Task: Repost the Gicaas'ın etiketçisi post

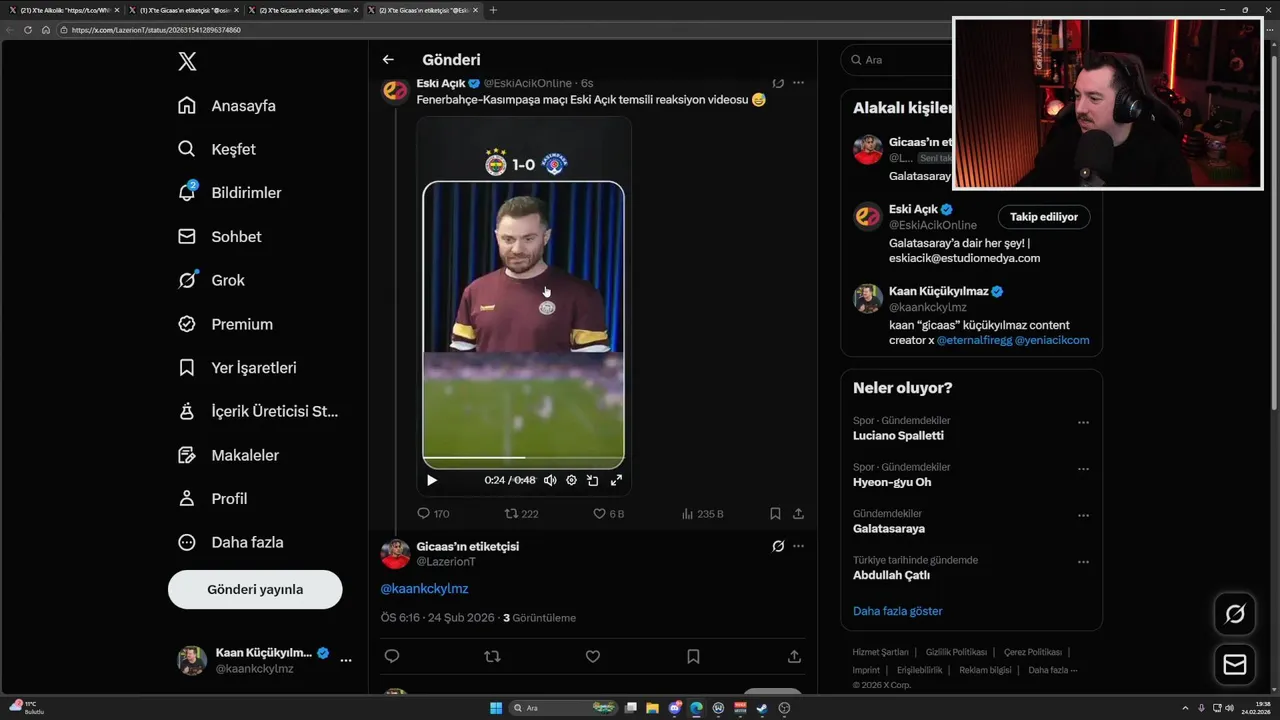Action: click(x=492, y=657)
